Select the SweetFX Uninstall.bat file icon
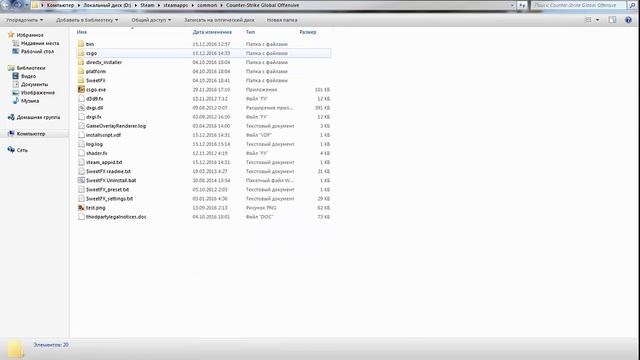 (81, 180)
